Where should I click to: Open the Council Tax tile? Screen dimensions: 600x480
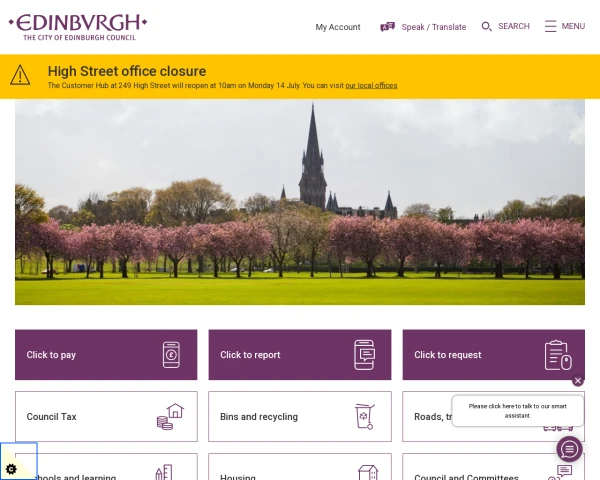(x=106, y=416)
